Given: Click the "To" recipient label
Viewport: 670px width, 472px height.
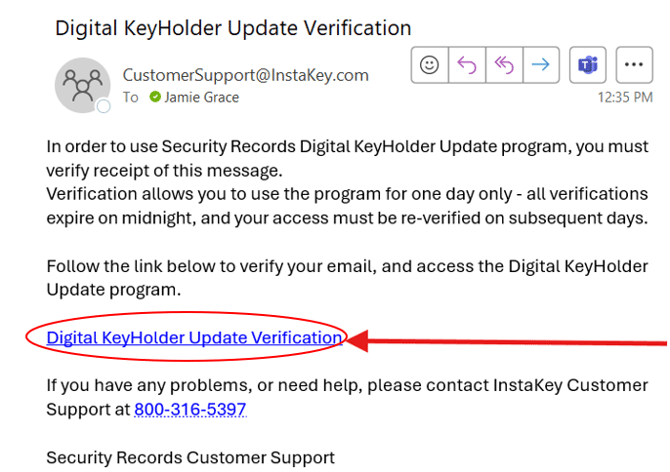Looking at the screenshot, I should [131, 98].
